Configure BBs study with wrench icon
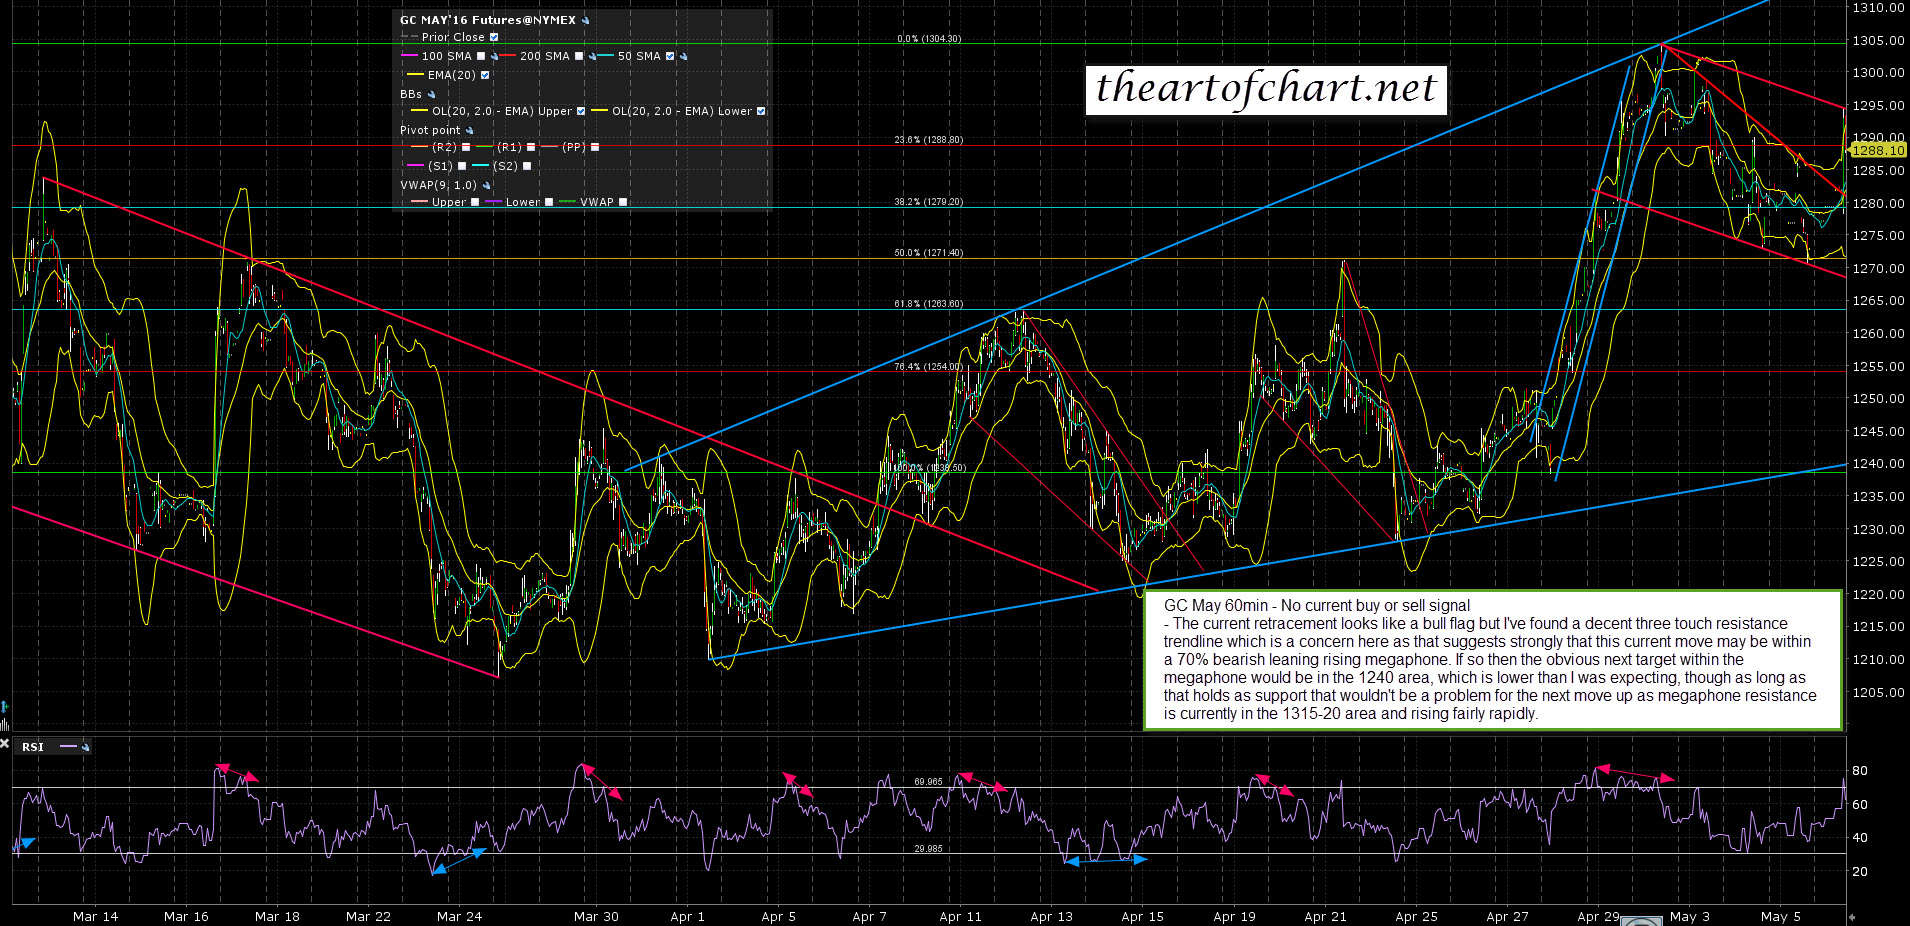The height and width of the screenshot is (926, 1910). pos(431,94)
